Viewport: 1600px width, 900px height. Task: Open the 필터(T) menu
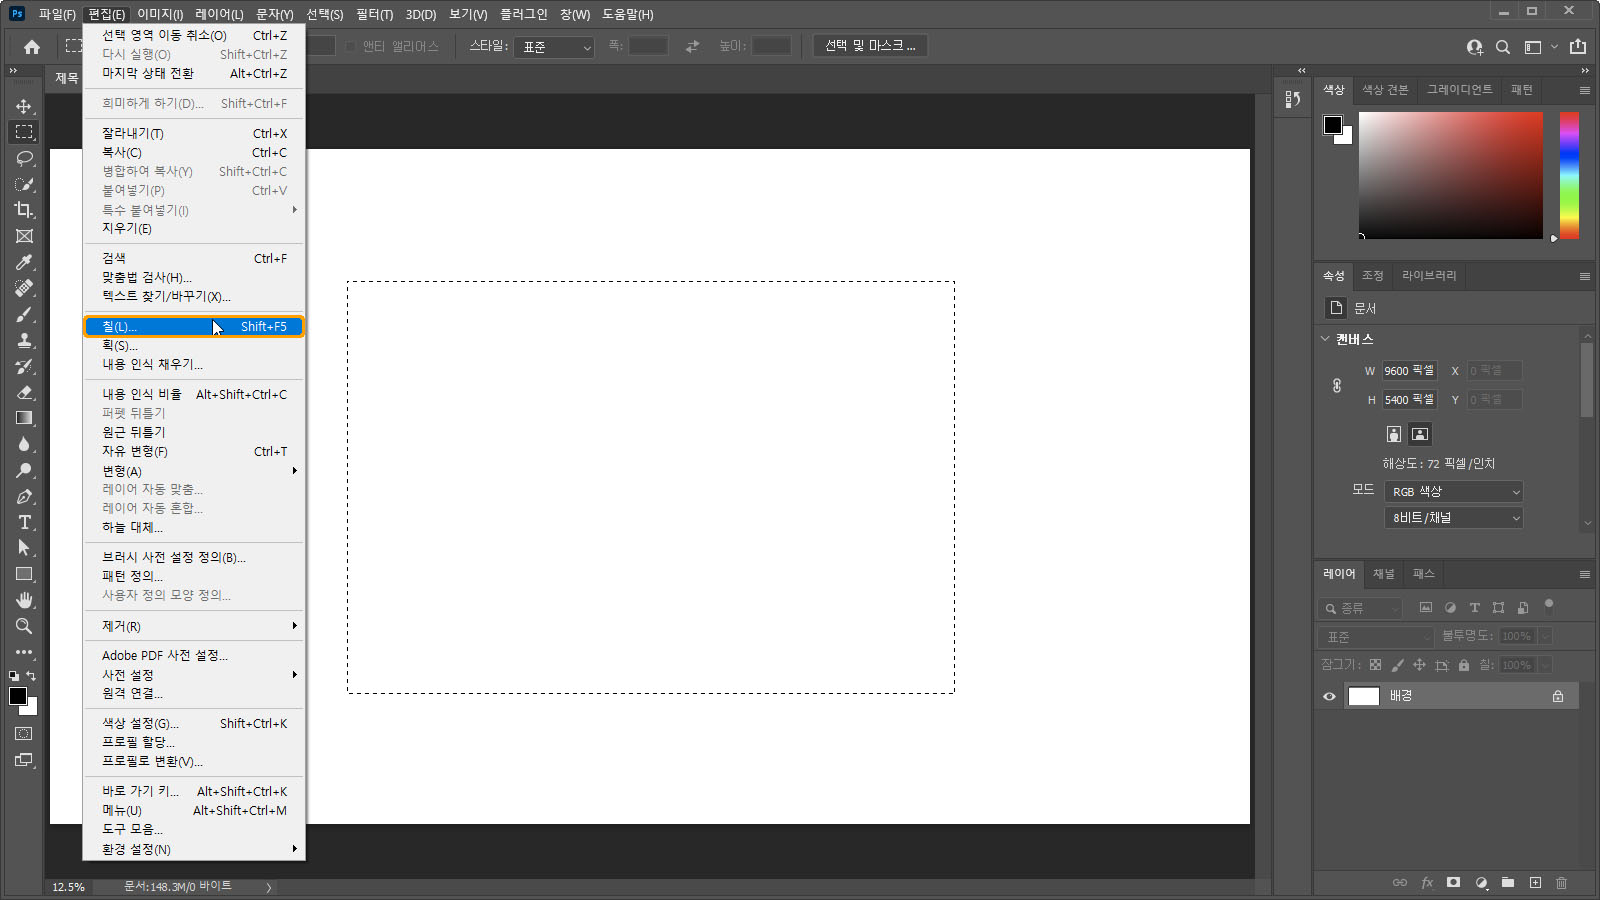click(374, 14)
